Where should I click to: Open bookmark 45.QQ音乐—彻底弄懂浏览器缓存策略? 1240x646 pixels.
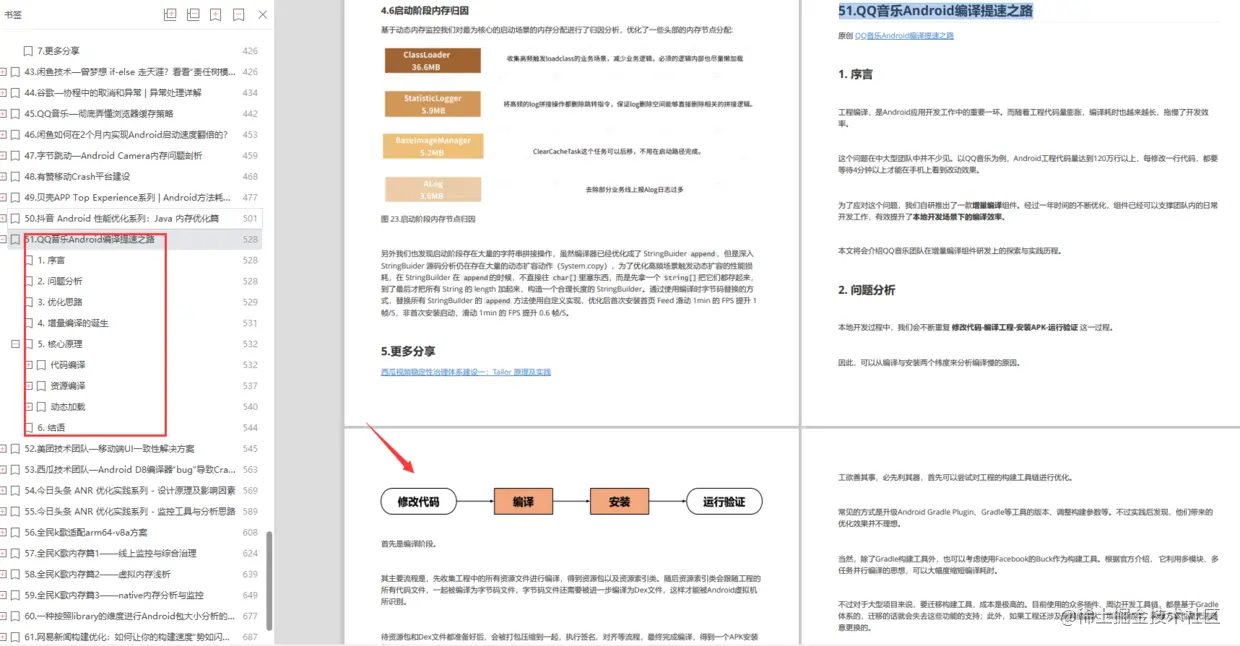(x=99, y=114)
